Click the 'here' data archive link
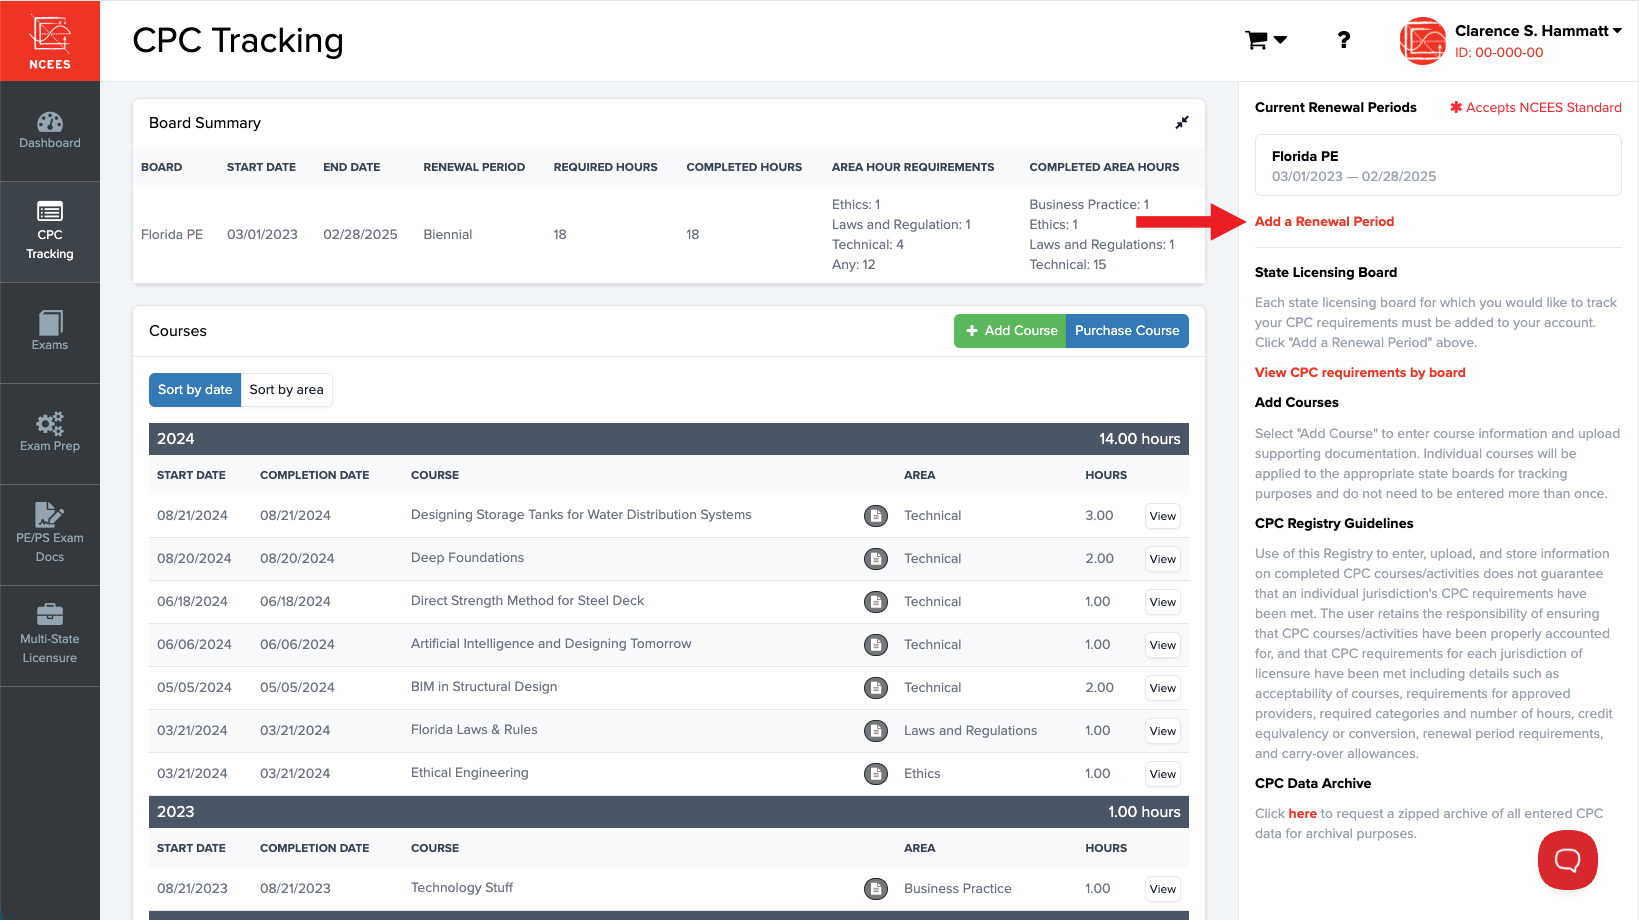The height and width of the screenshot is (920, 1639). pos(1302,814)
